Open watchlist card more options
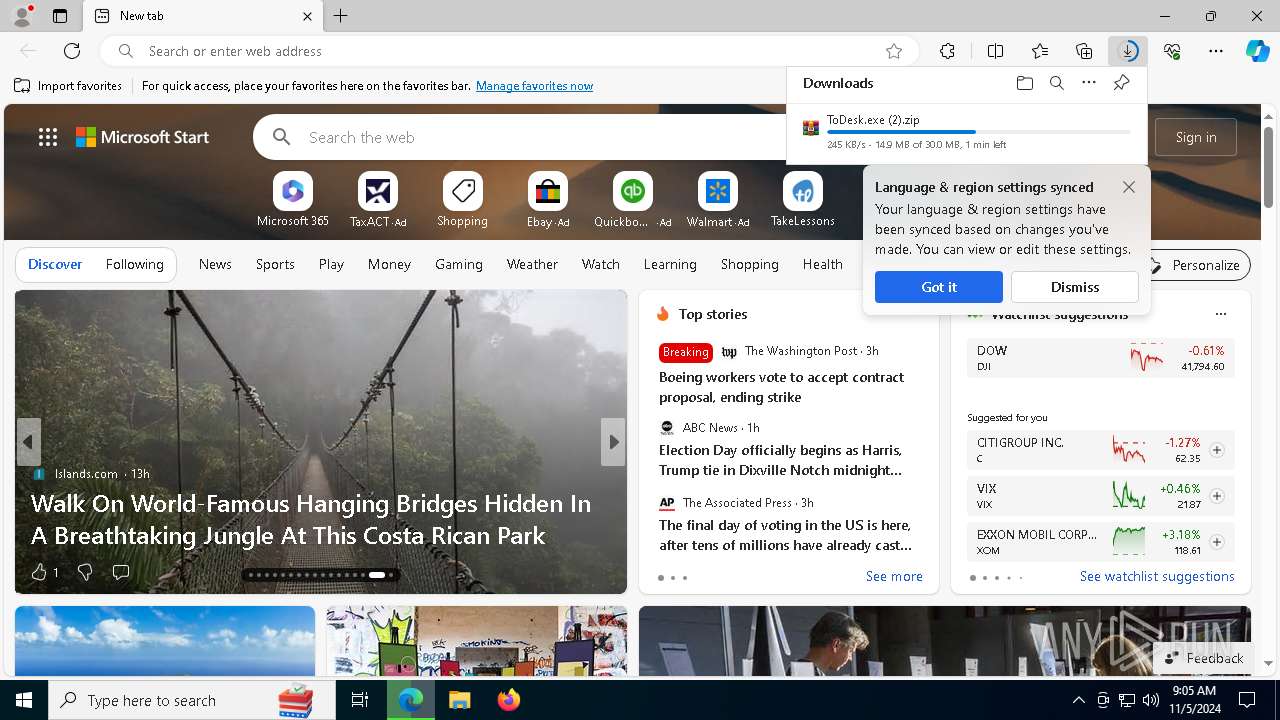The width and height of the screenshot is (1280, 720). click(1220, 314)
